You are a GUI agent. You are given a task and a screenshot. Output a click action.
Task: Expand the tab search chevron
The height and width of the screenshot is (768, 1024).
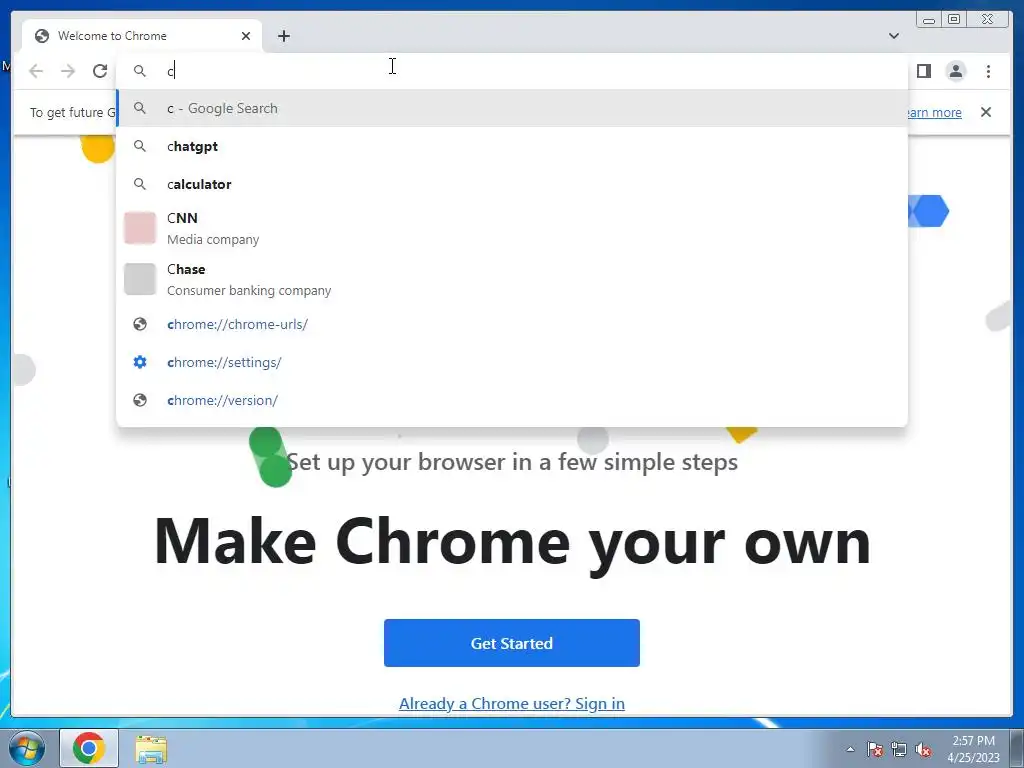point(893,36)
